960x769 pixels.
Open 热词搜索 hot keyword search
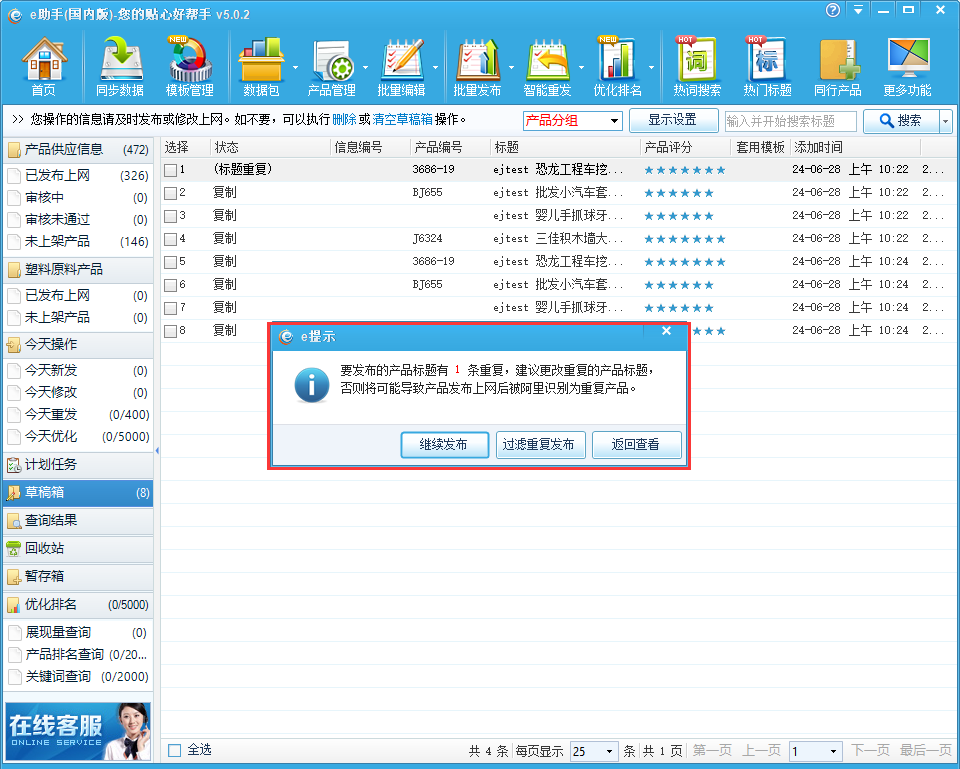697,67
